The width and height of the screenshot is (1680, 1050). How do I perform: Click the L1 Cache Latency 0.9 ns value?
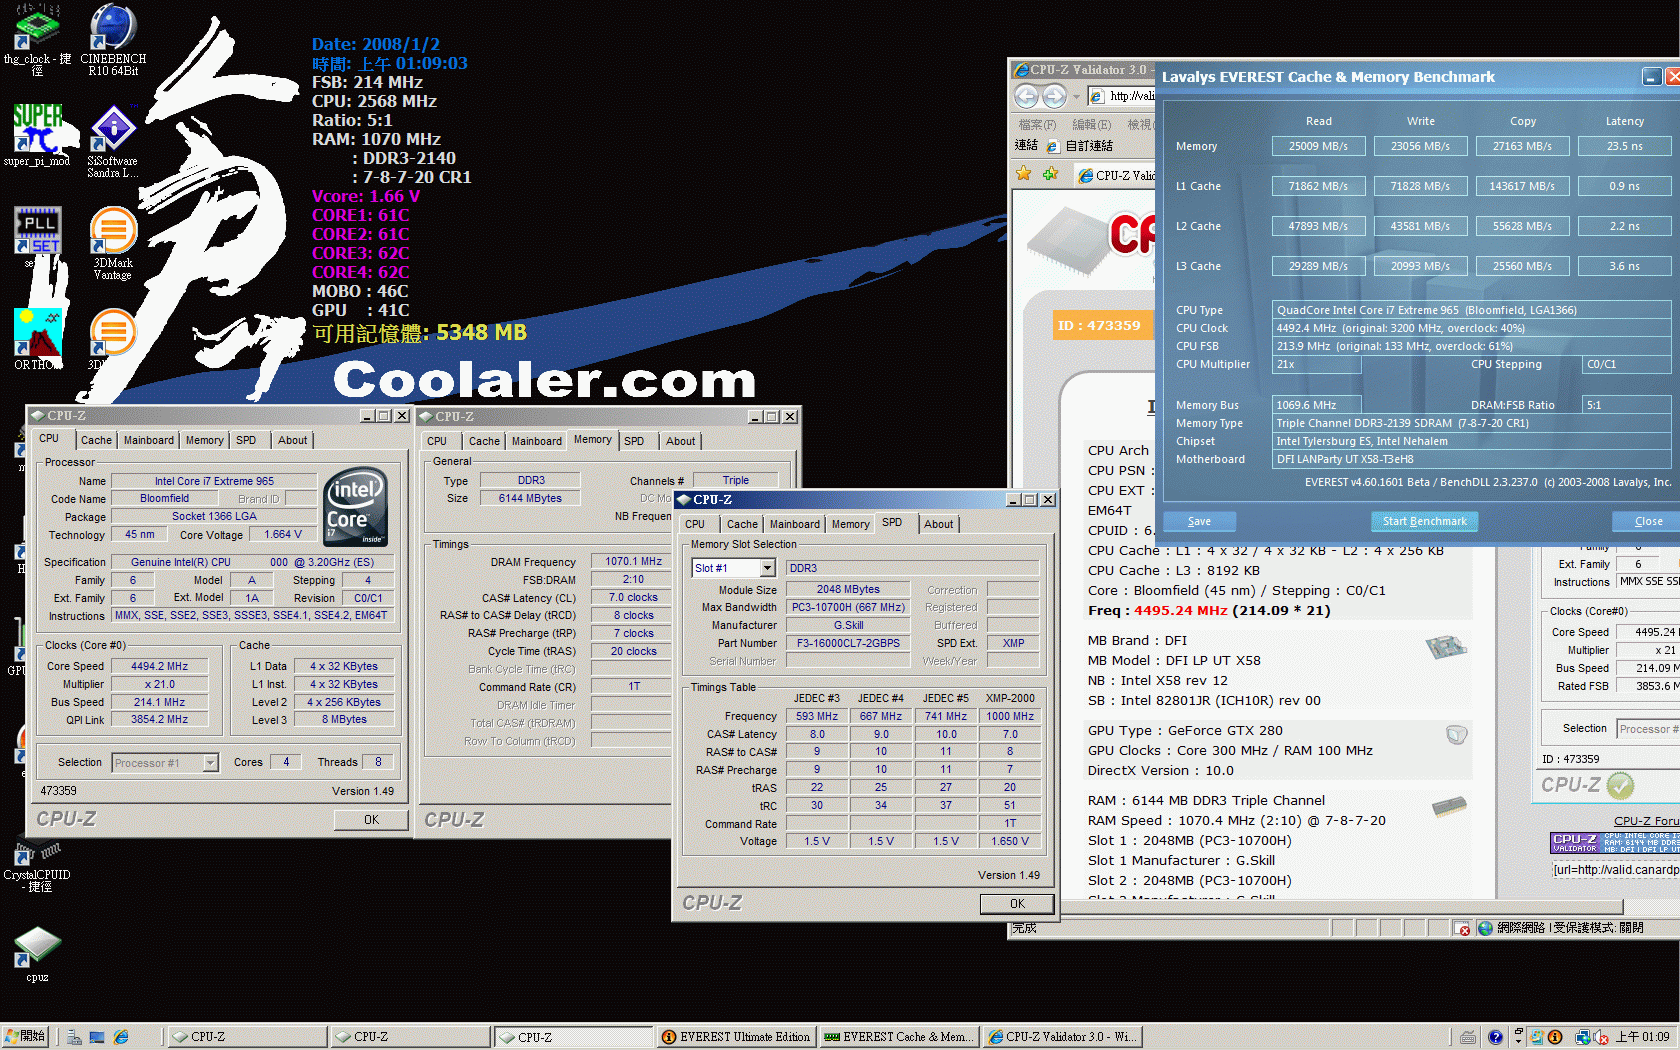[1624, 186]
